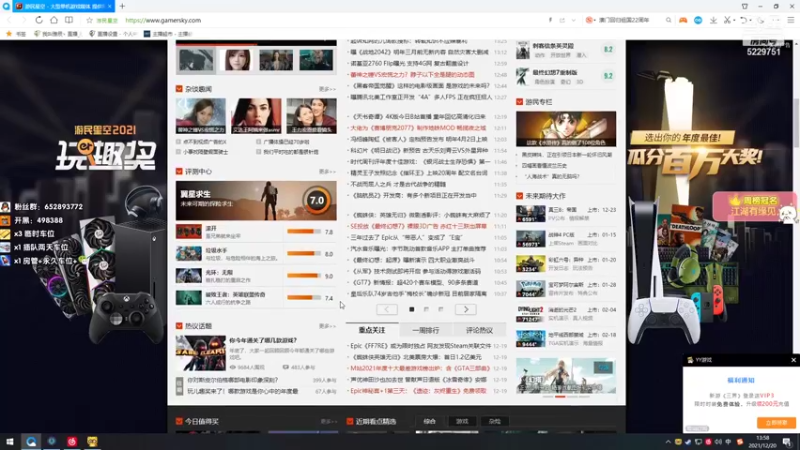Screen dimensions: 800x450
Task: Click the share icon in address bar
Action: tap(562, 20)
